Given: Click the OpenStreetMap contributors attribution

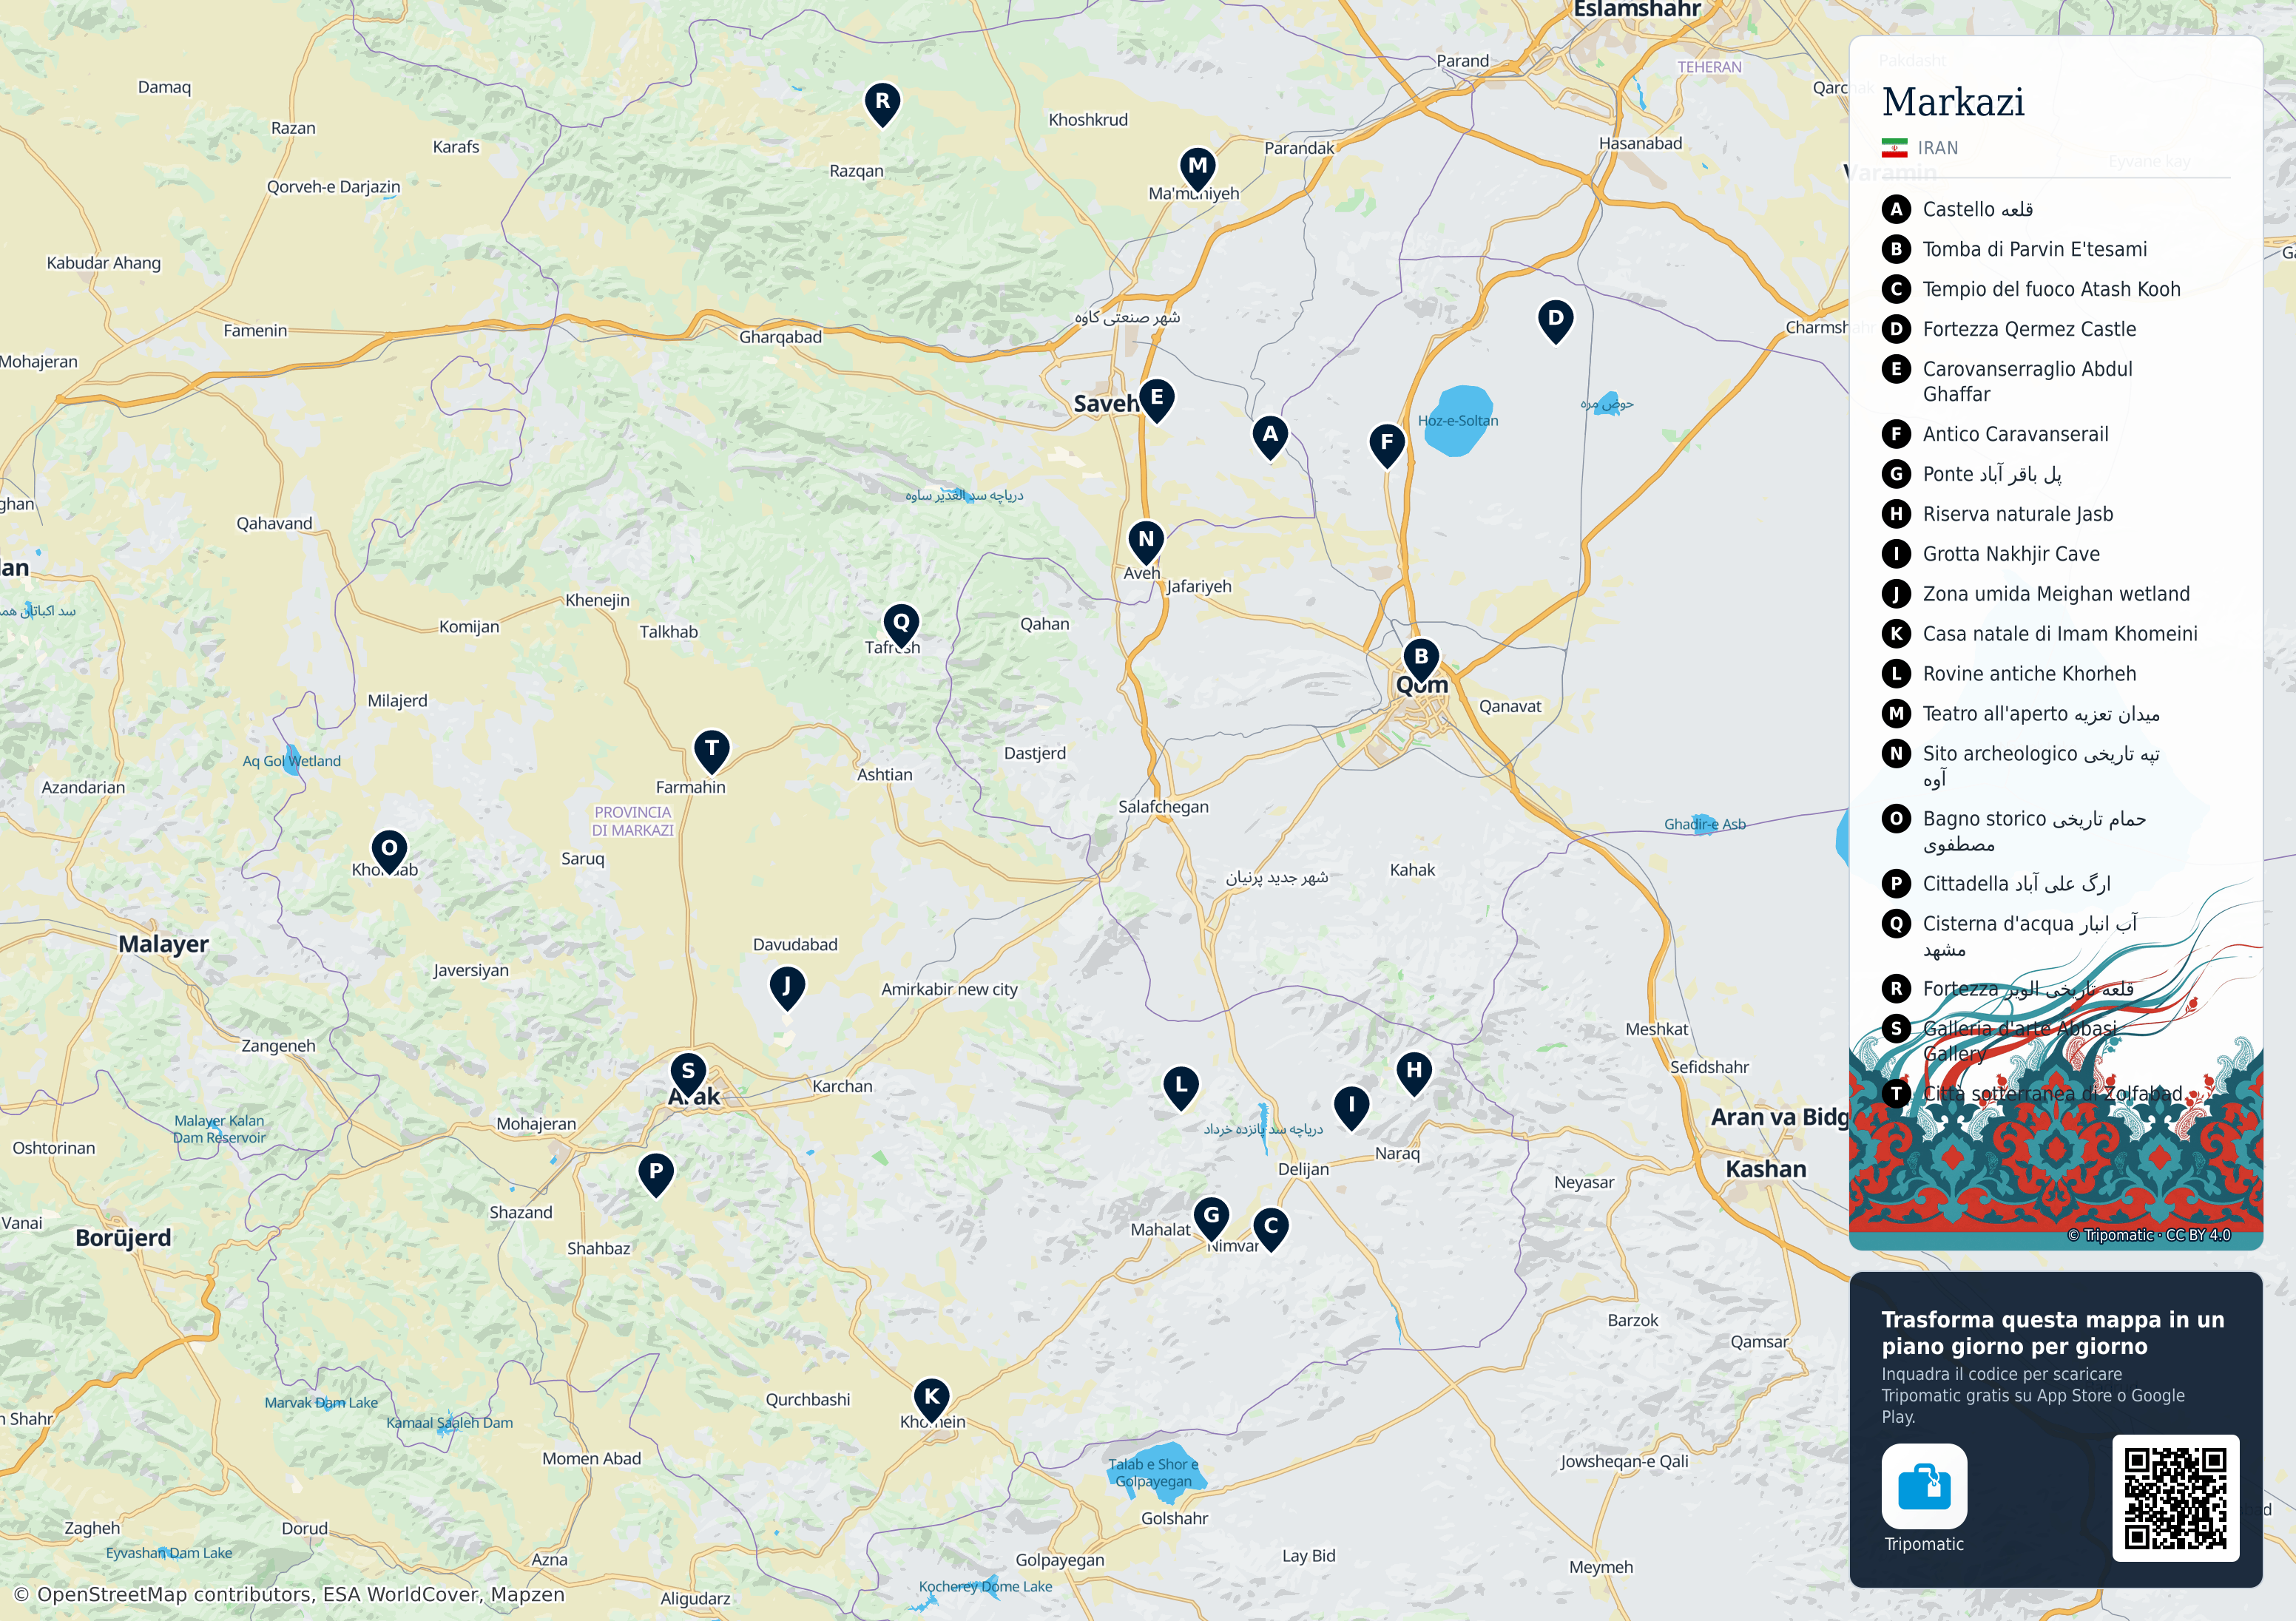Looking at the screenshot, I should pyautogui.click(x=290, y=1594).
